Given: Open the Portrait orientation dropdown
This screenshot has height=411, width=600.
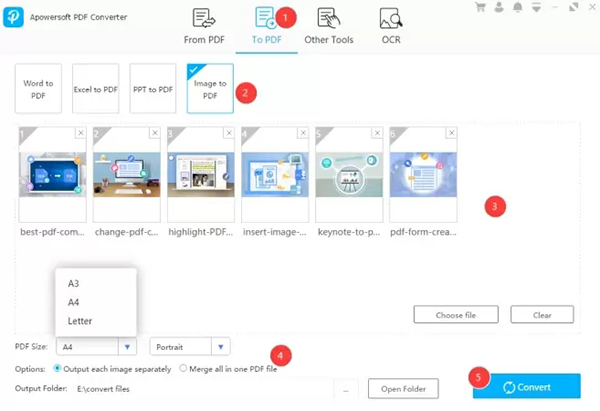Looking at the screenshot, I should coord(222,347).
